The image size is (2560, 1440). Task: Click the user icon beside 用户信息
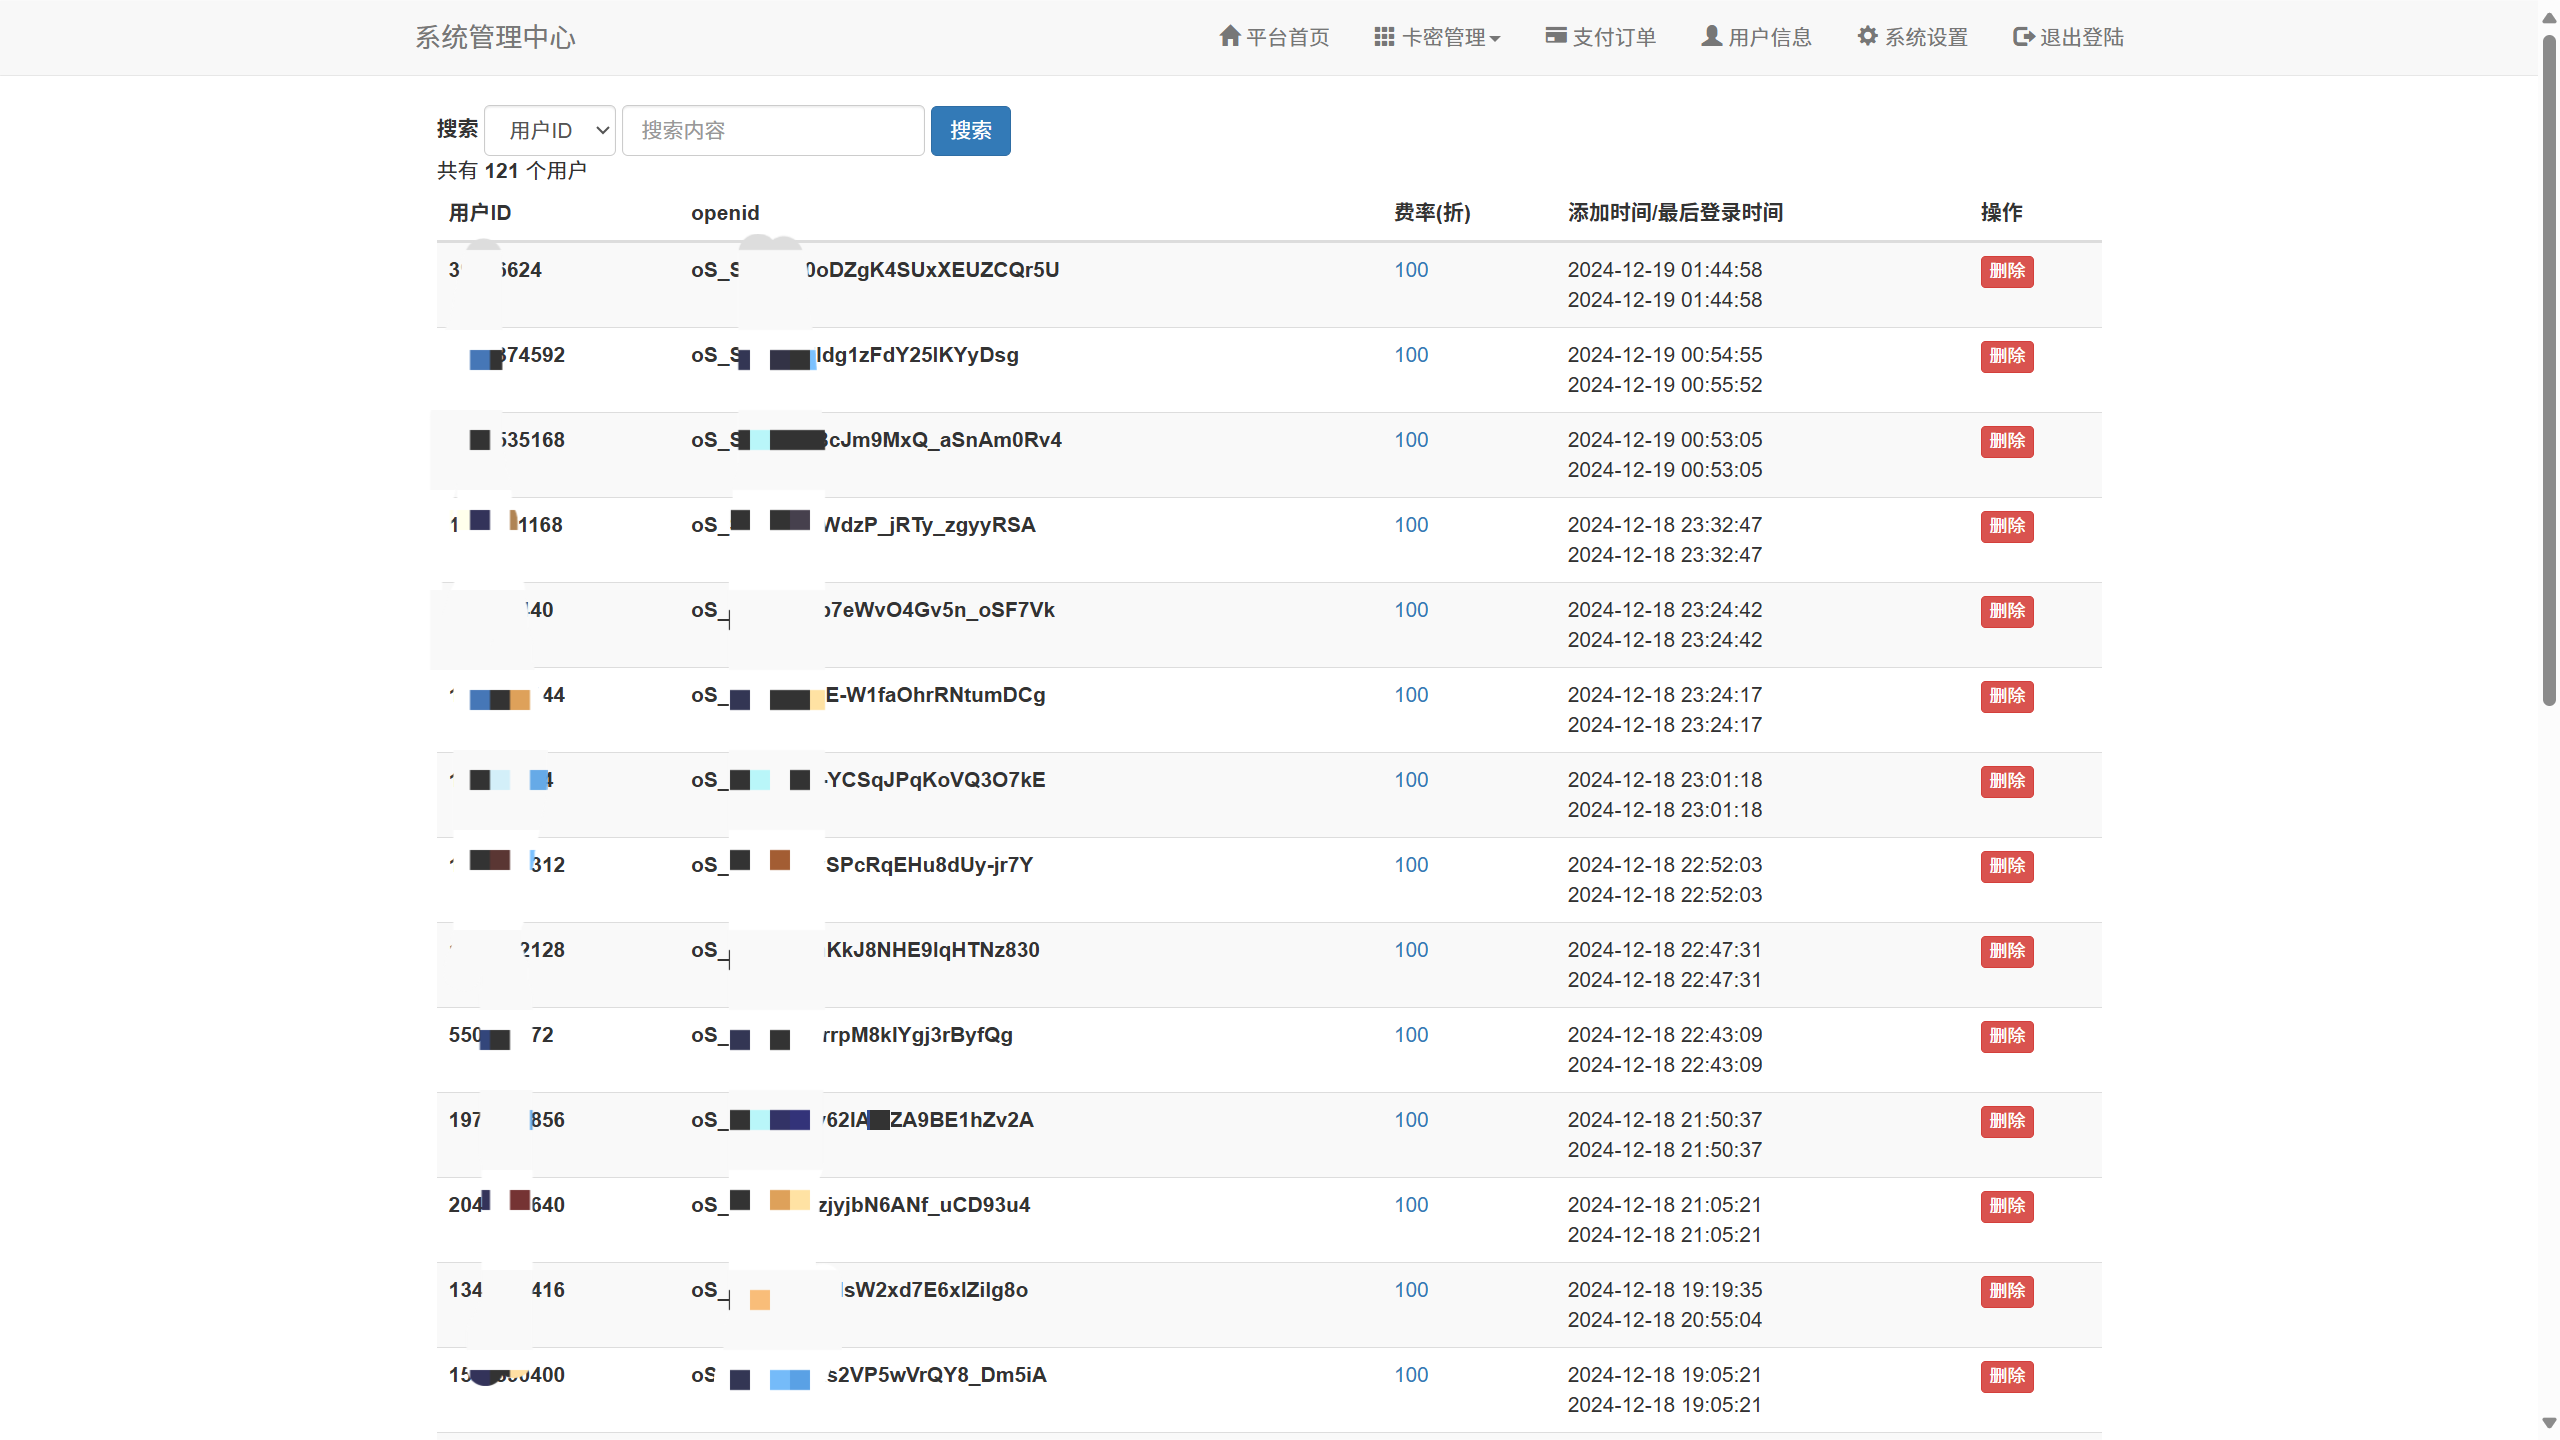point(1712,36)
